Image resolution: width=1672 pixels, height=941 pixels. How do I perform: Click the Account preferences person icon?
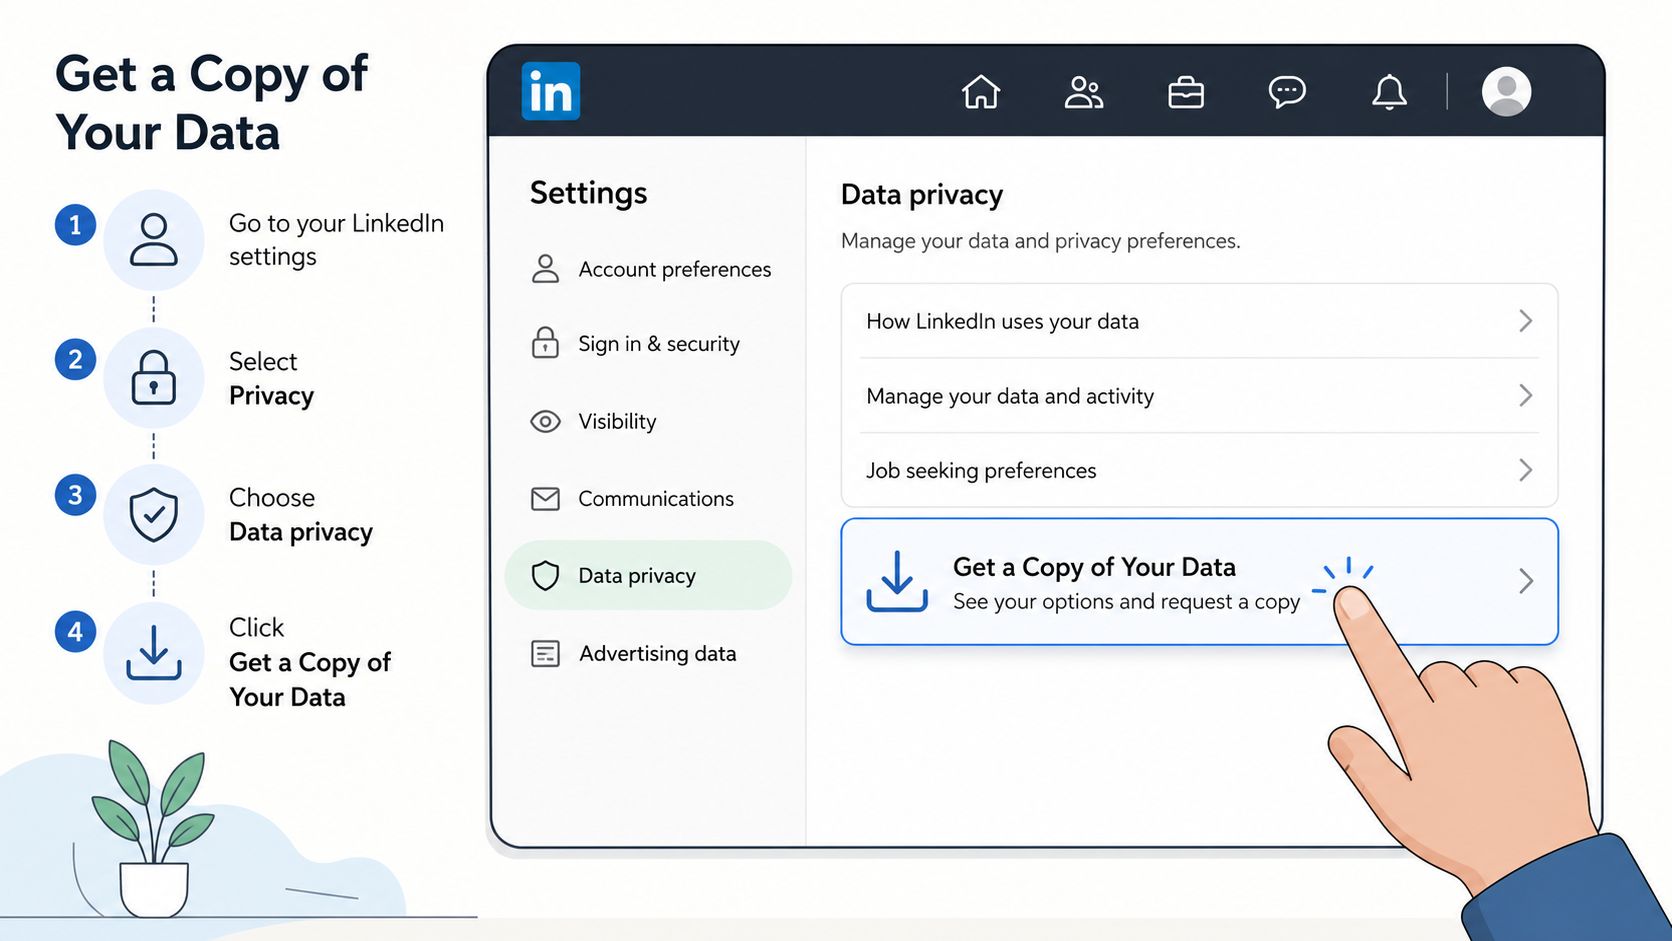pos(545,269)
